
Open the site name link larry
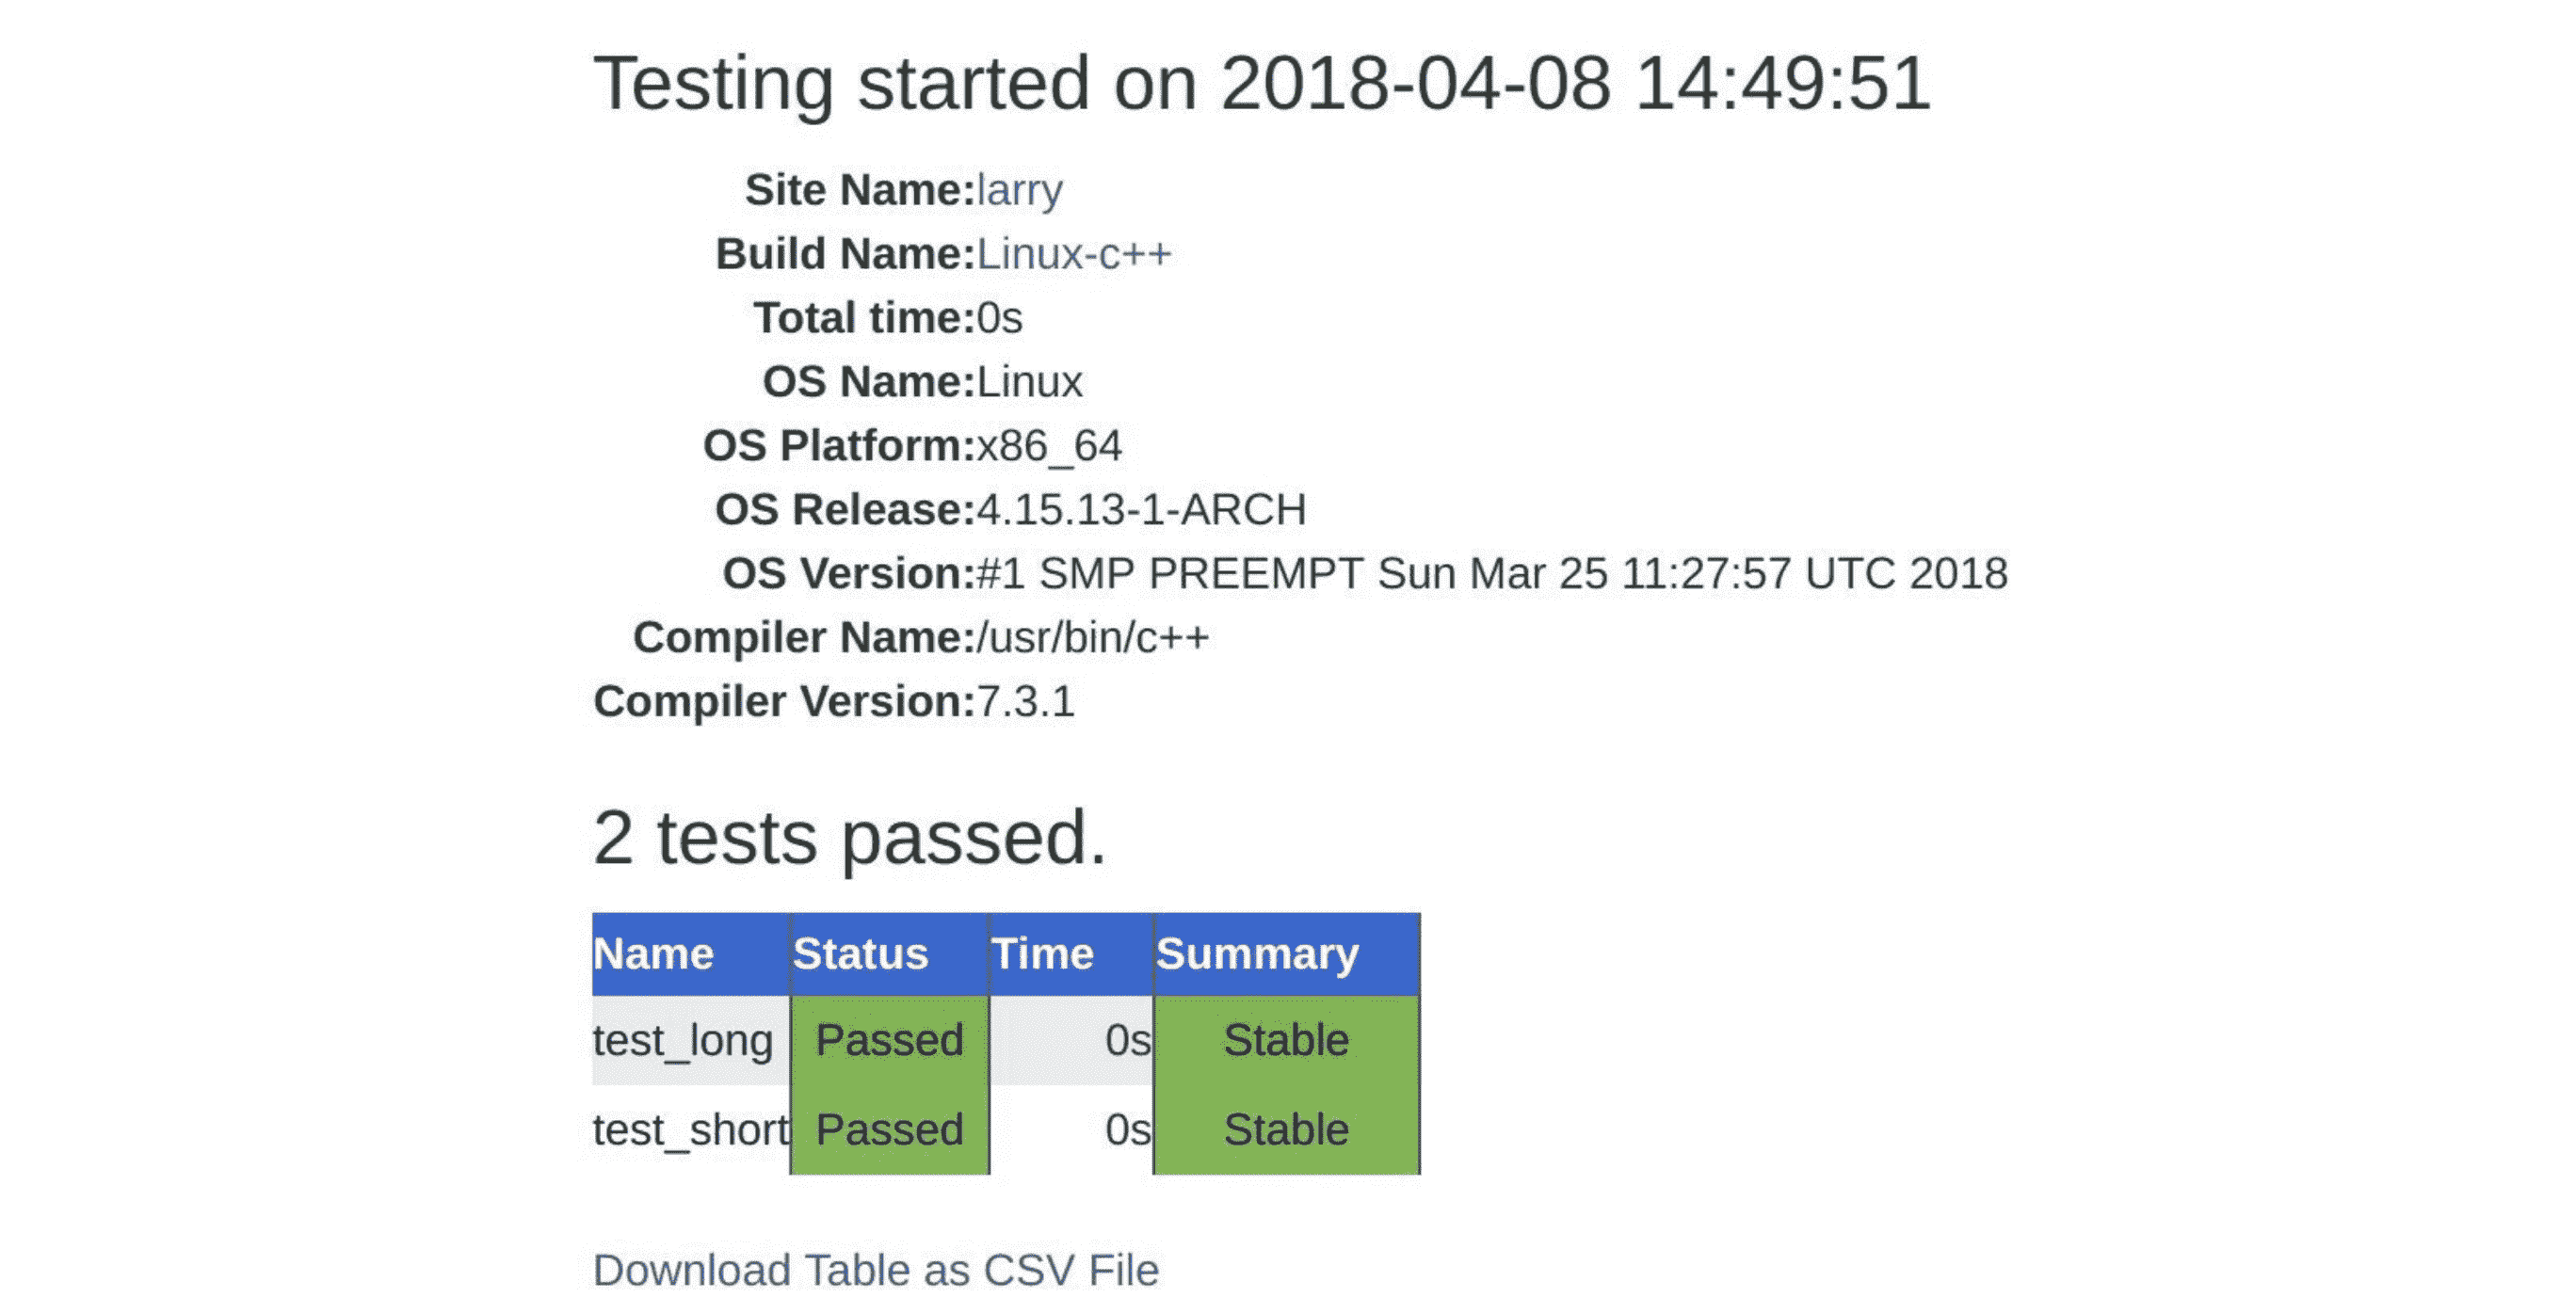click(x=1019, y=190)
